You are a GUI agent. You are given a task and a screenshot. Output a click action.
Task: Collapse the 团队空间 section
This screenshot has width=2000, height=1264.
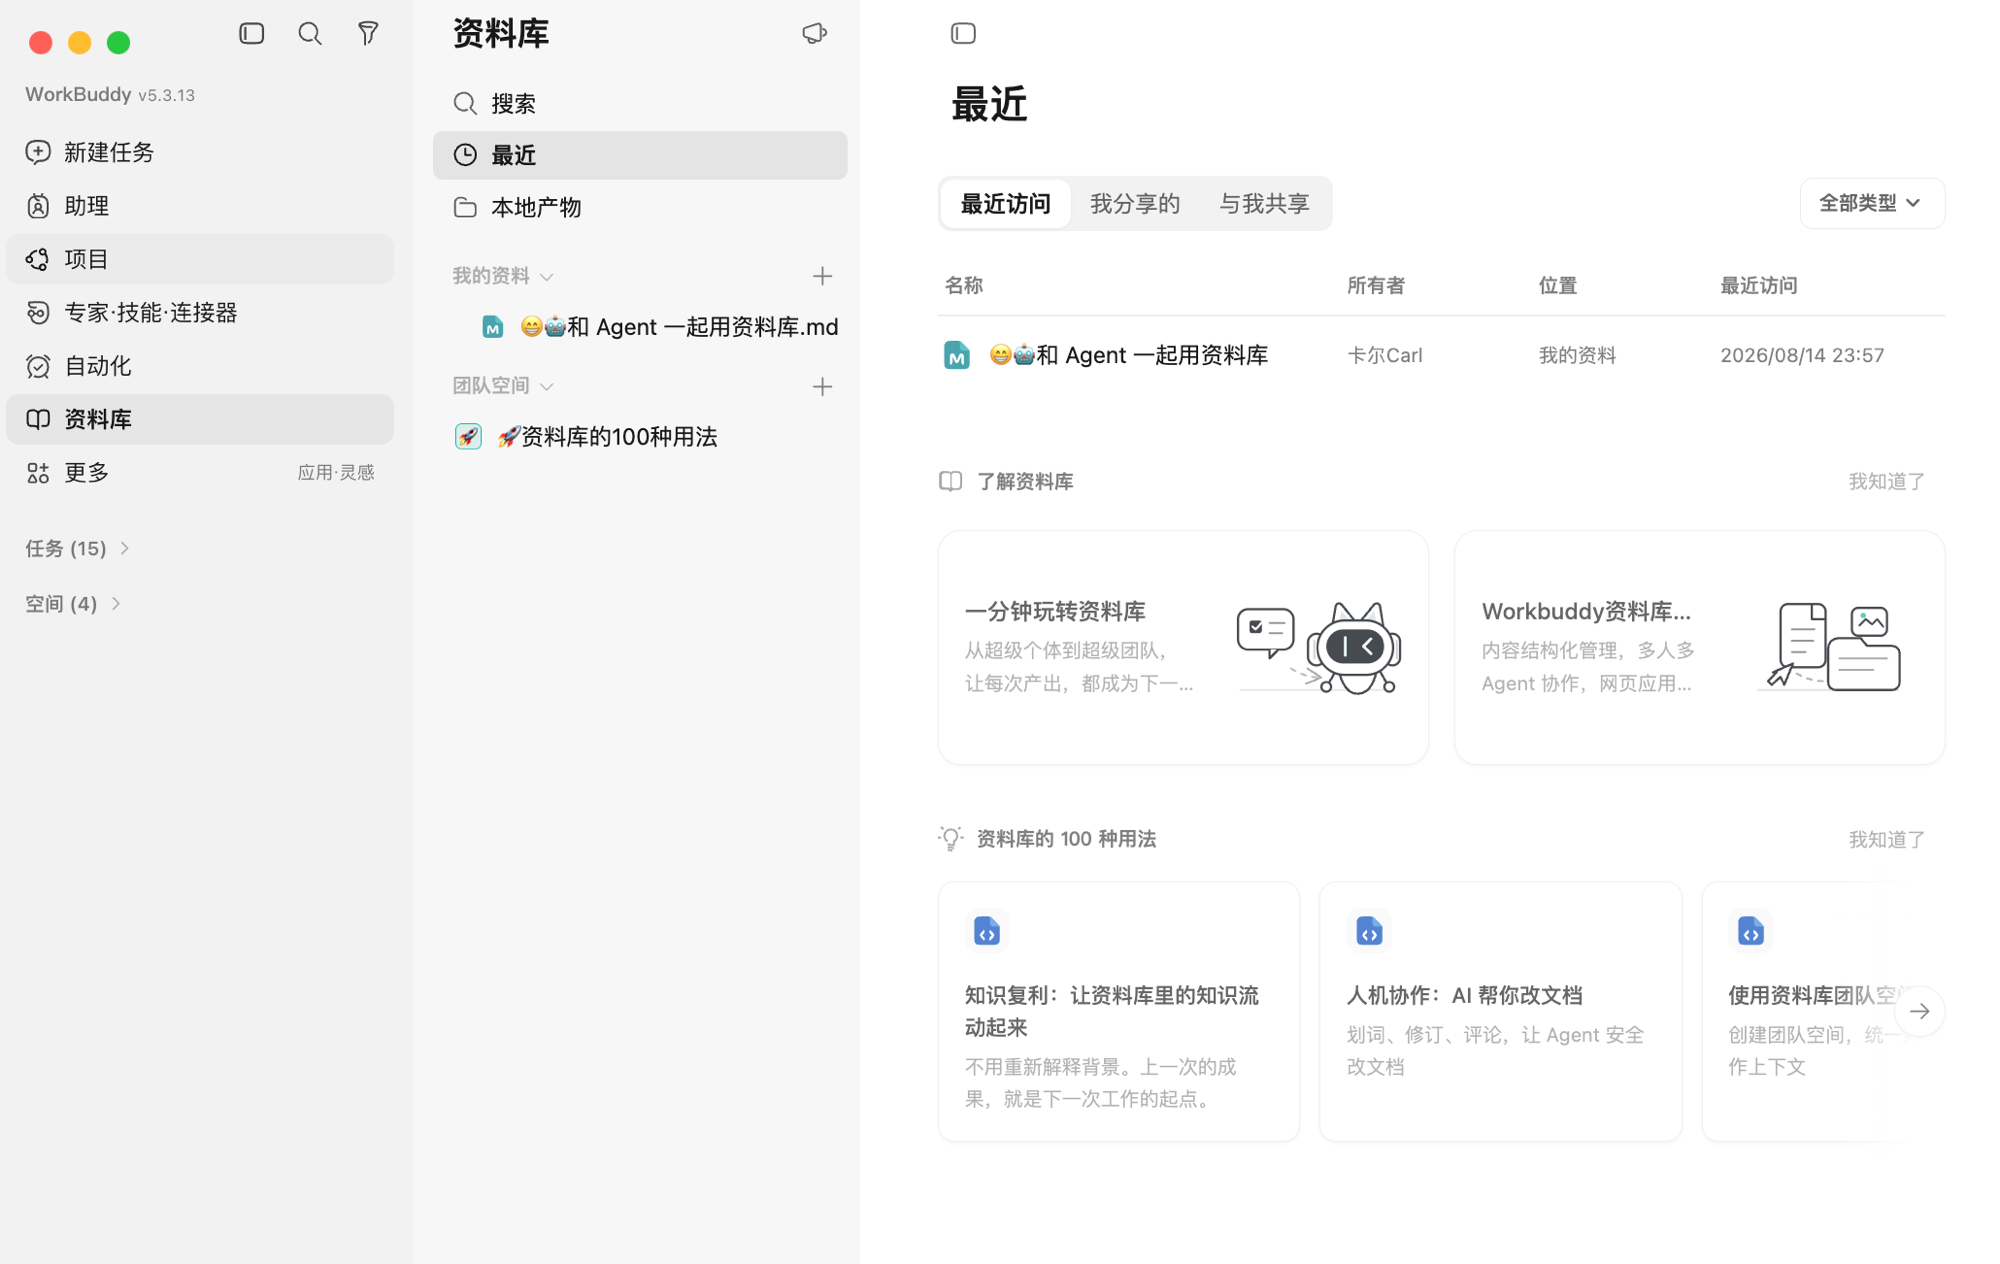click(x=503, y=386)
